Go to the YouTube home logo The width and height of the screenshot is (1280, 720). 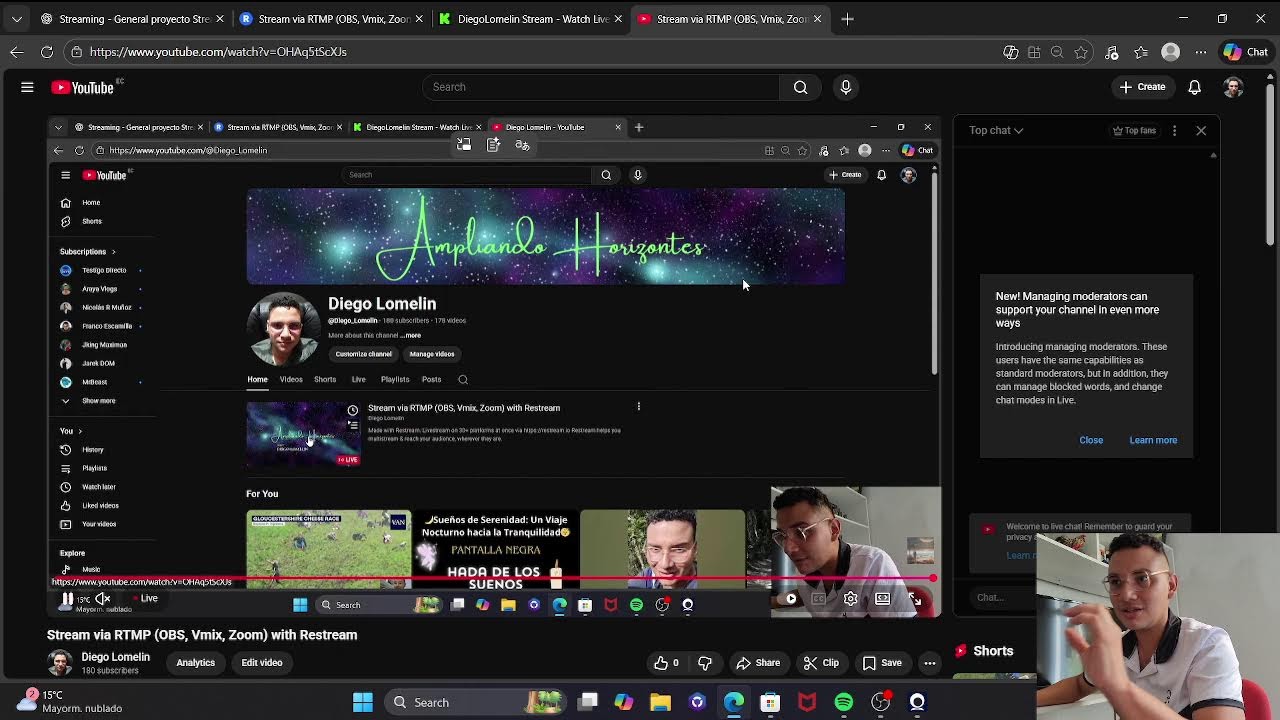[83, 87]
